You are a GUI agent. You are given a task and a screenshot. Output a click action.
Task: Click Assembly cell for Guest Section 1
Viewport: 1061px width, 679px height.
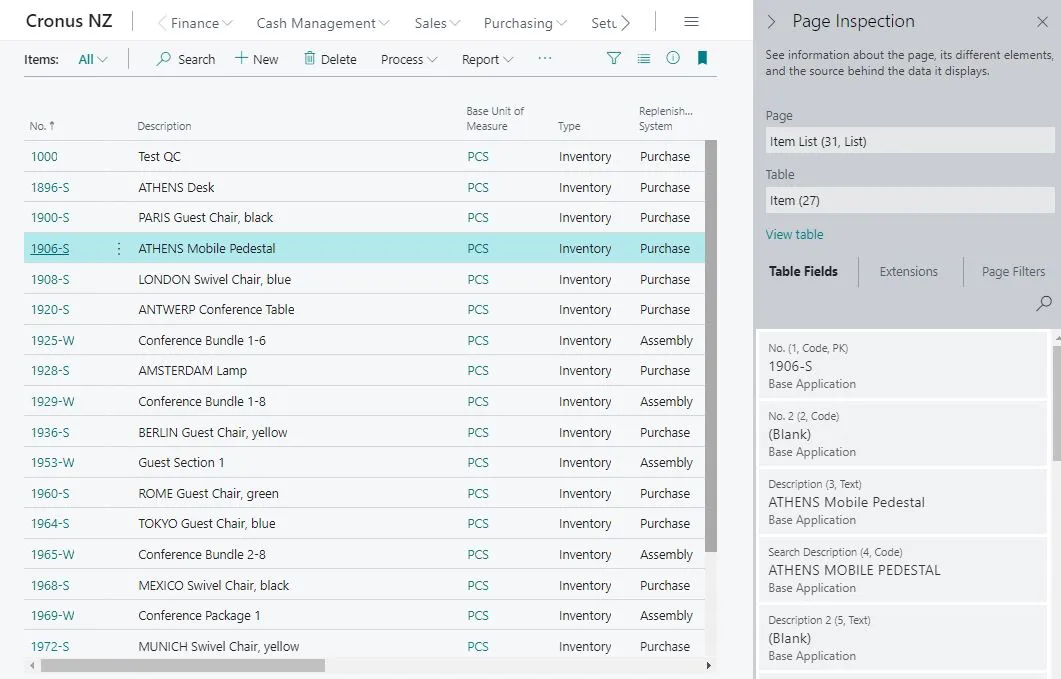pyautogui.click(x=667, y=462)
